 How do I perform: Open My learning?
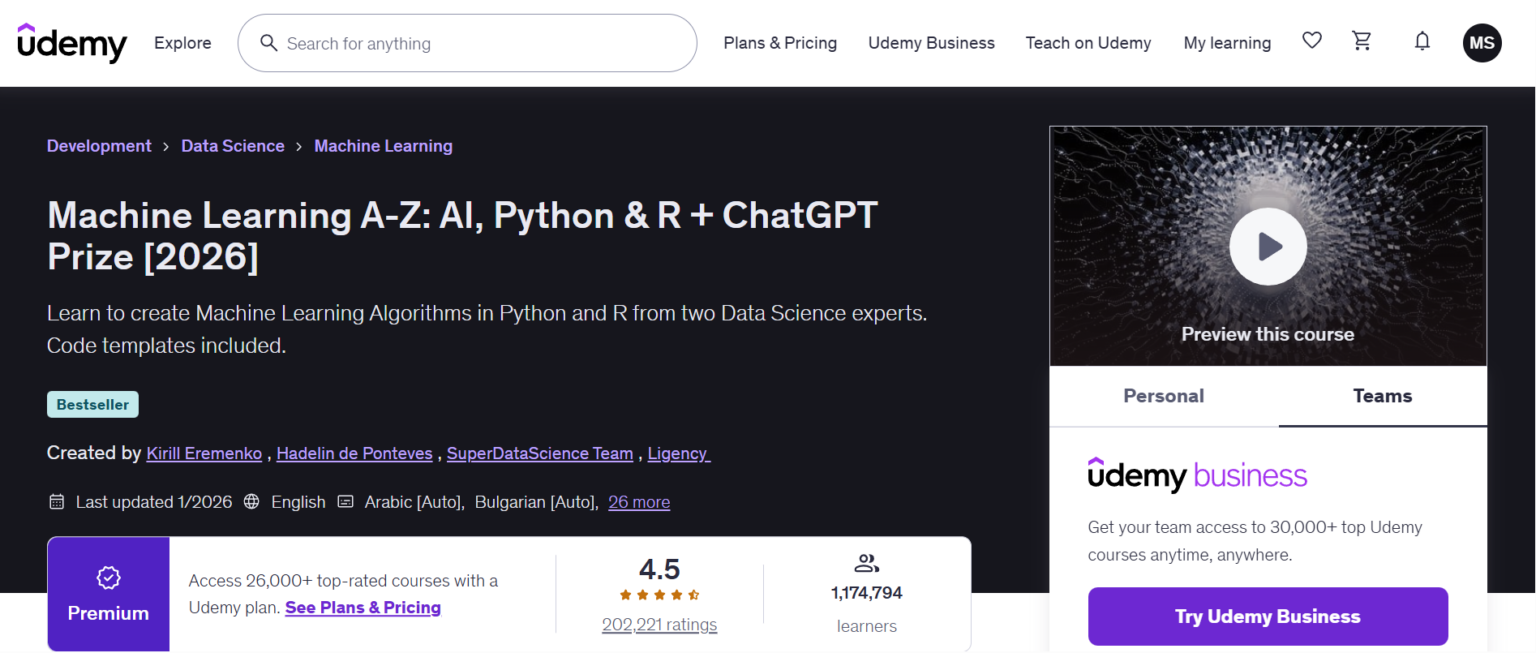pyautogui.click(x=1227, y=43)
